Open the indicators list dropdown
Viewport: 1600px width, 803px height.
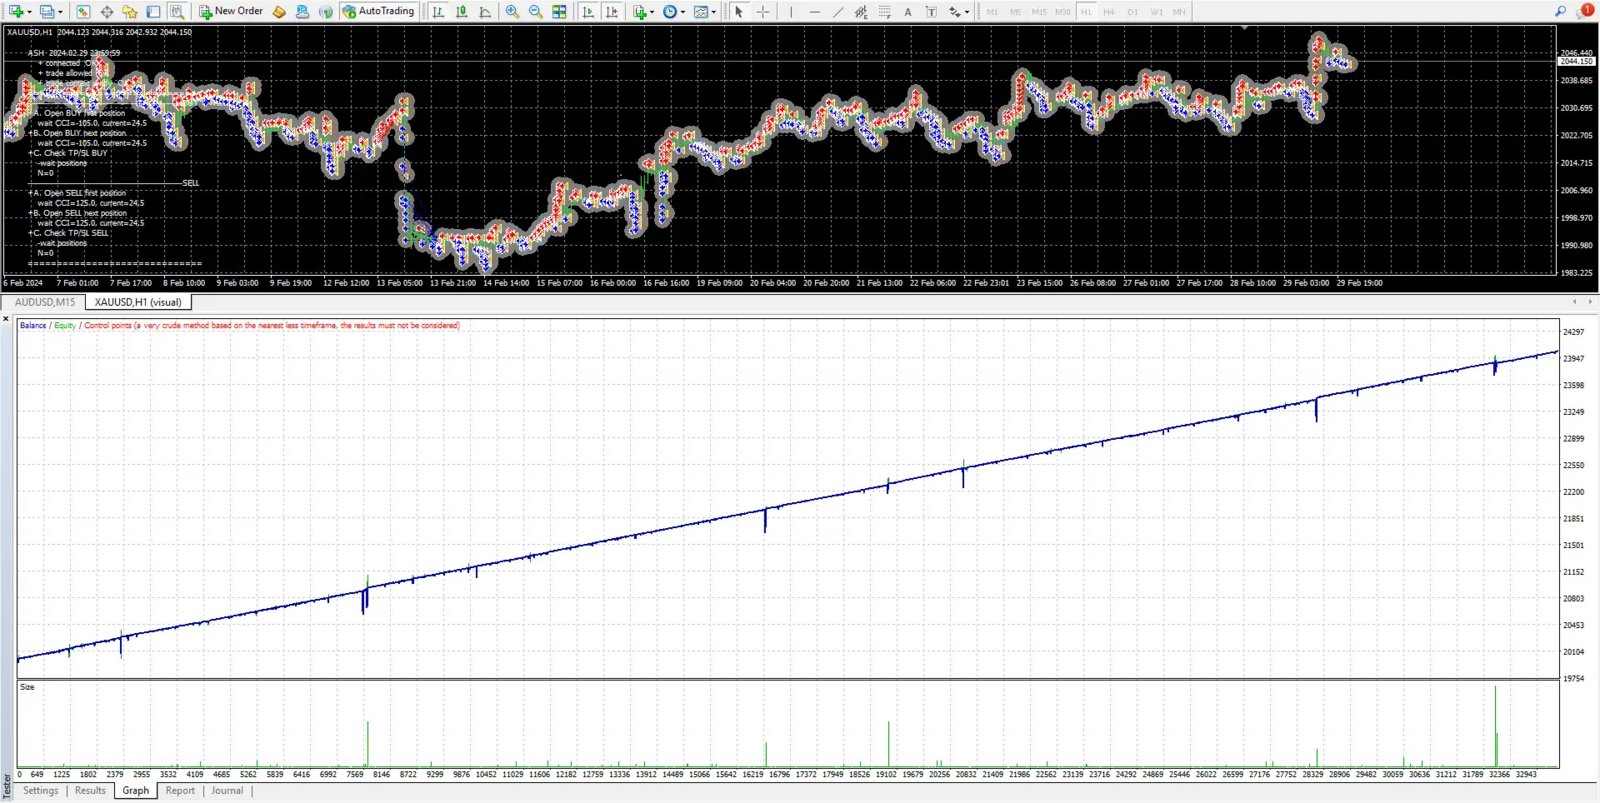tap(652, 12)
